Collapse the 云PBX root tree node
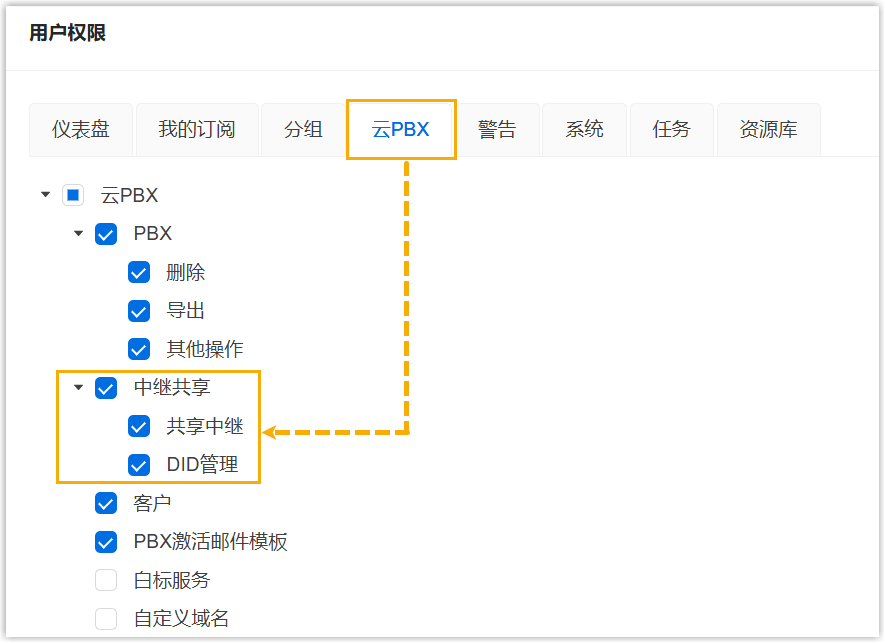This screenshot has width=885, height=643. point(45,195)
